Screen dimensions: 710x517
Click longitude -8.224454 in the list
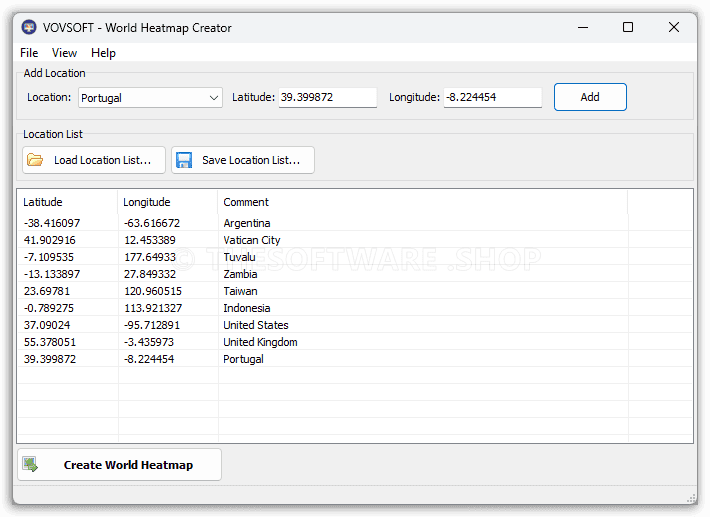(149, 359)
